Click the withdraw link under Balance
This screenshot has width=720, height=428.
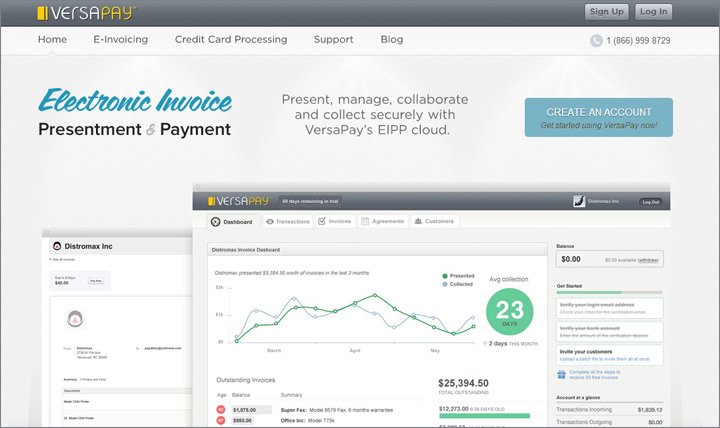(648, 260)
